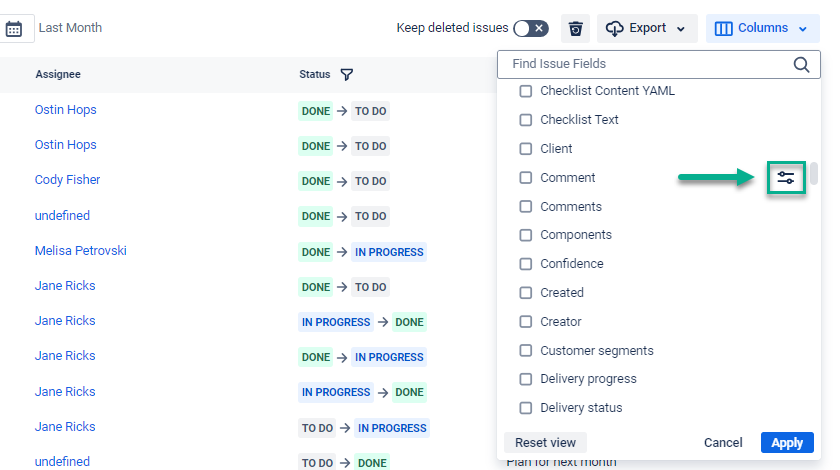The height and width of the screenshot is (470, 840).
Task: Toggle the Keep deleted issues switch
Action: tap(530, 28)
